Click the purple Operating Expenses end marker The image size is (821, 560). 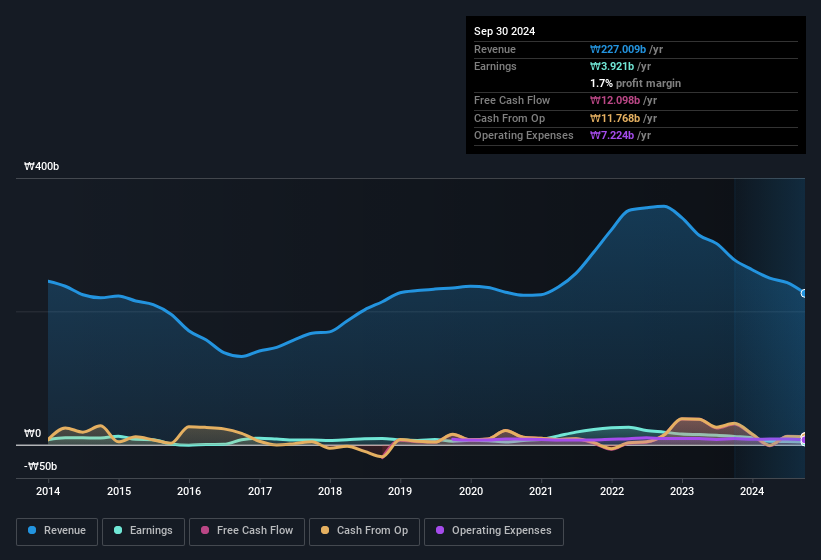[804, 440]
